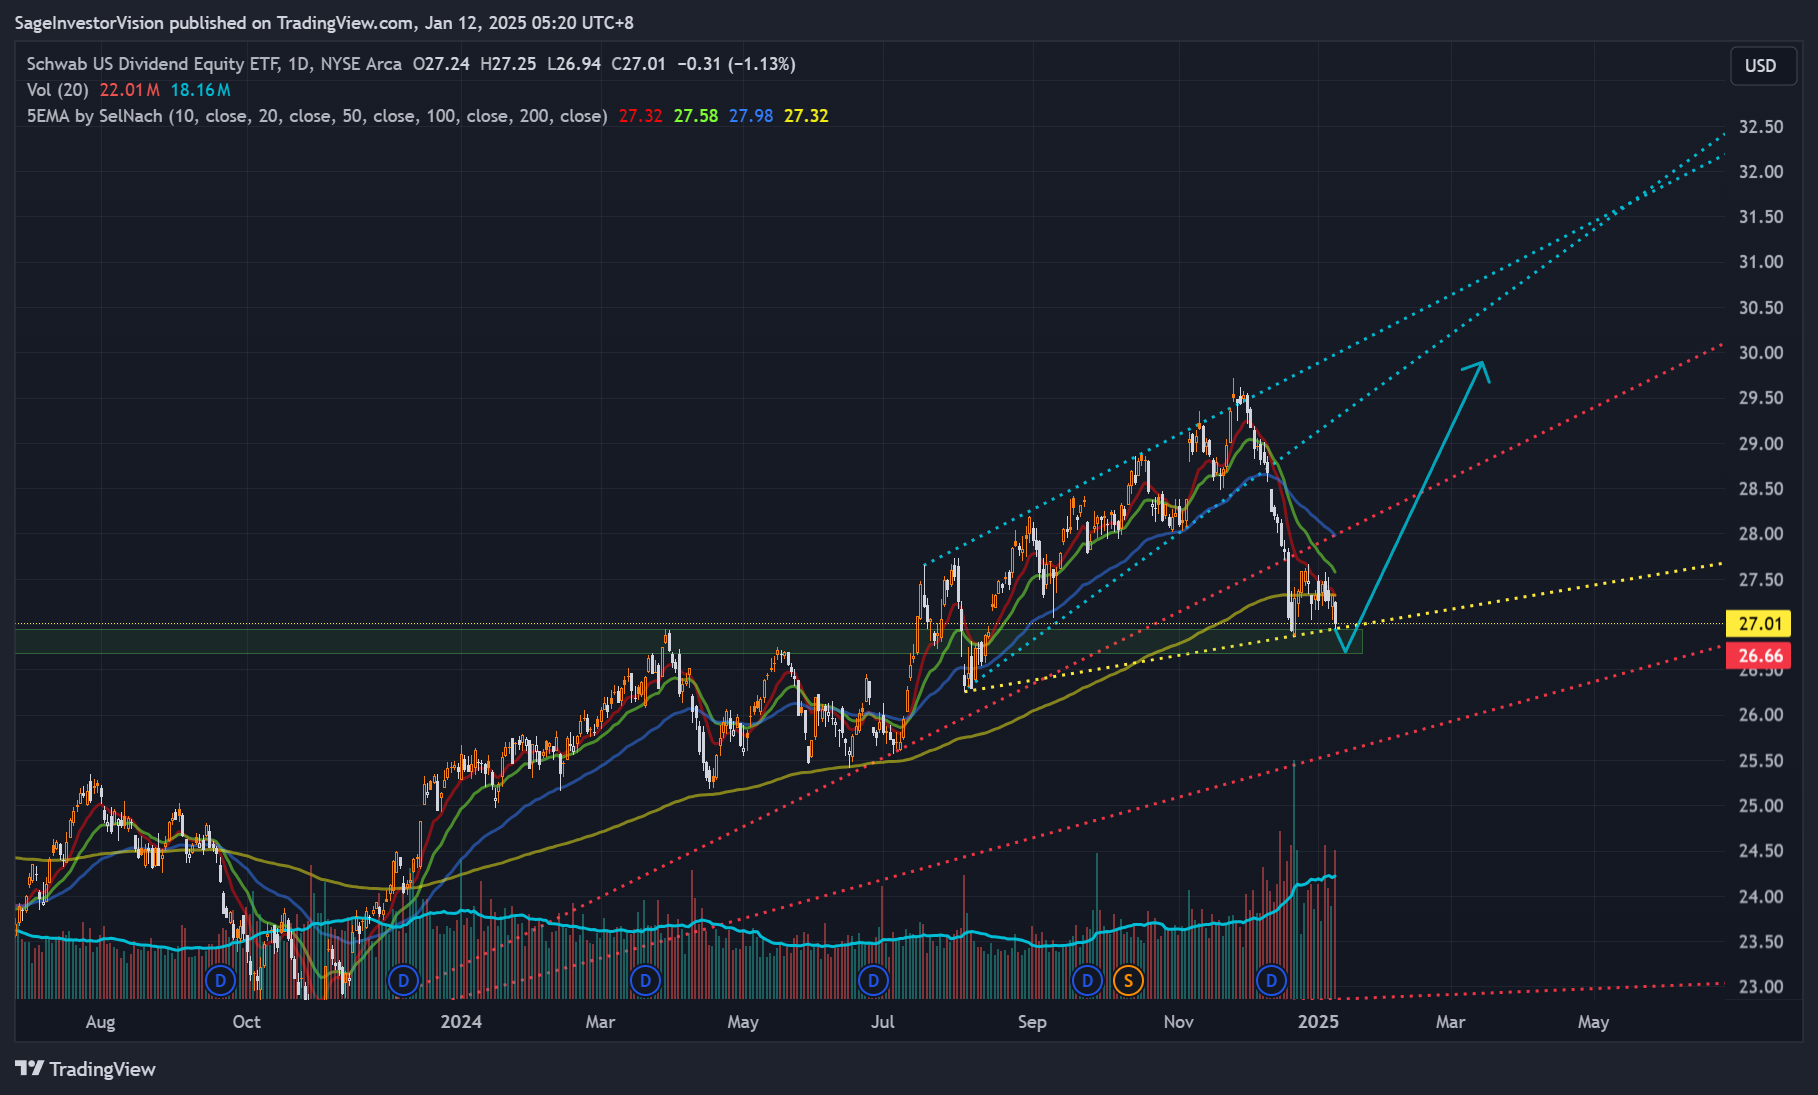Image resolution: width=1818 pixels, height=1095 pixels.
Task: Click the dividend marker near late September 2024
Action: point(1087,981)
